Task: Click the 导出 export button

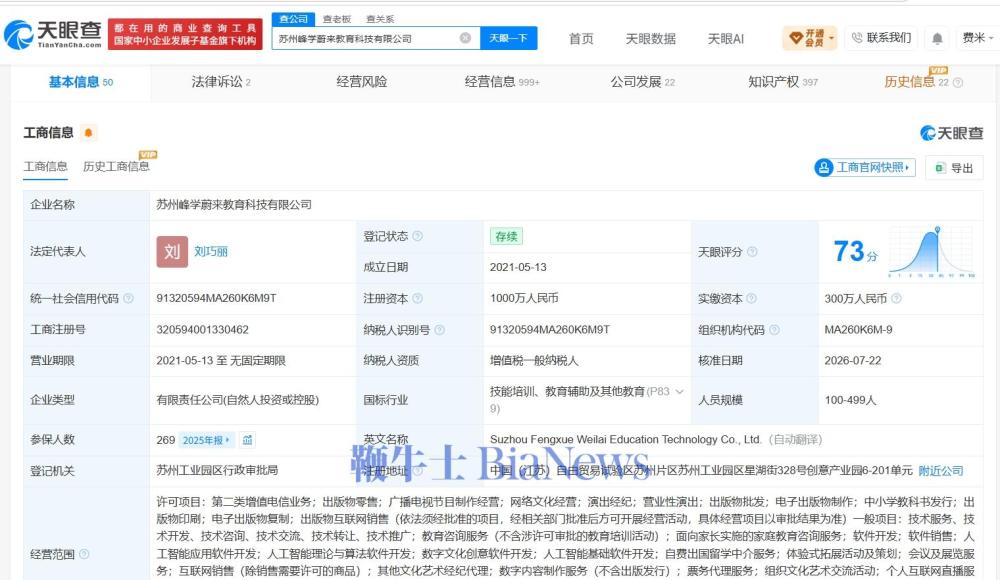Action: click(954, 168)
